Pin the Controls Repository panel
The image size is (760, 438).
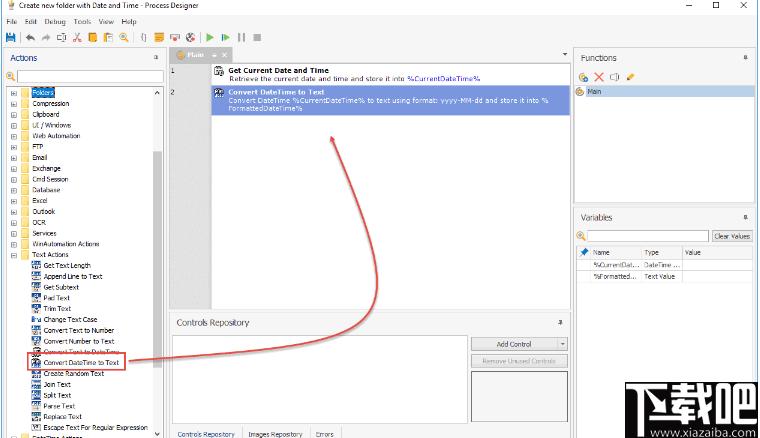tap(560, 323)
